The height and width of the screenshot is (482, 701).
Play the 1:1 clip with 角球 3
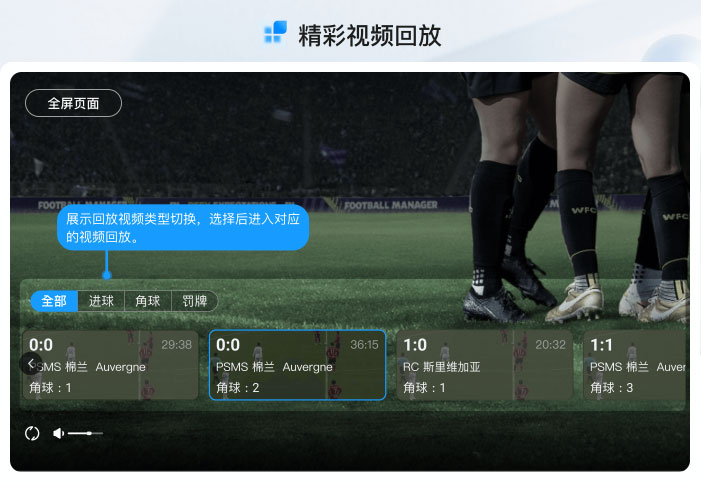(x=634, y=365)
